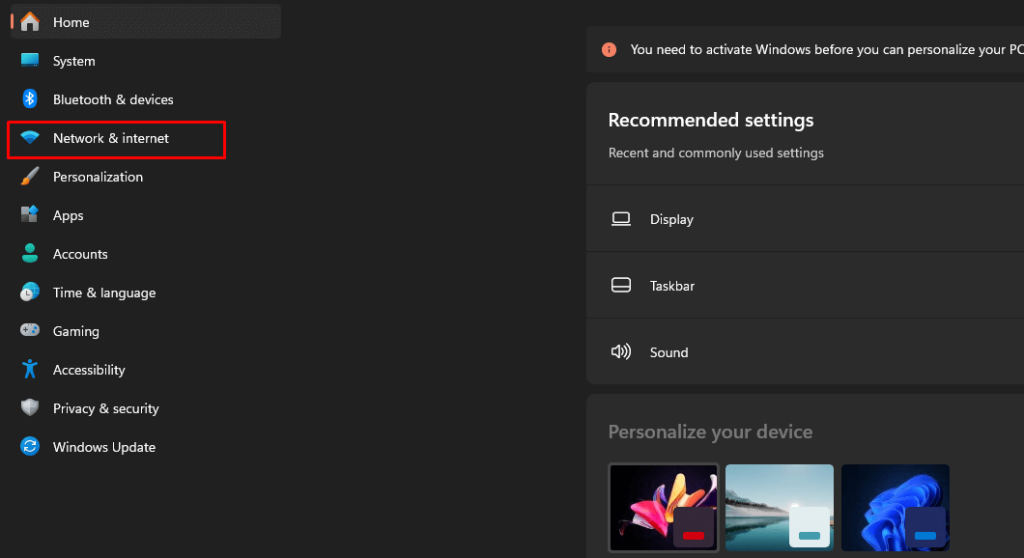Click the Accounts person icon

tap(30, 254)
